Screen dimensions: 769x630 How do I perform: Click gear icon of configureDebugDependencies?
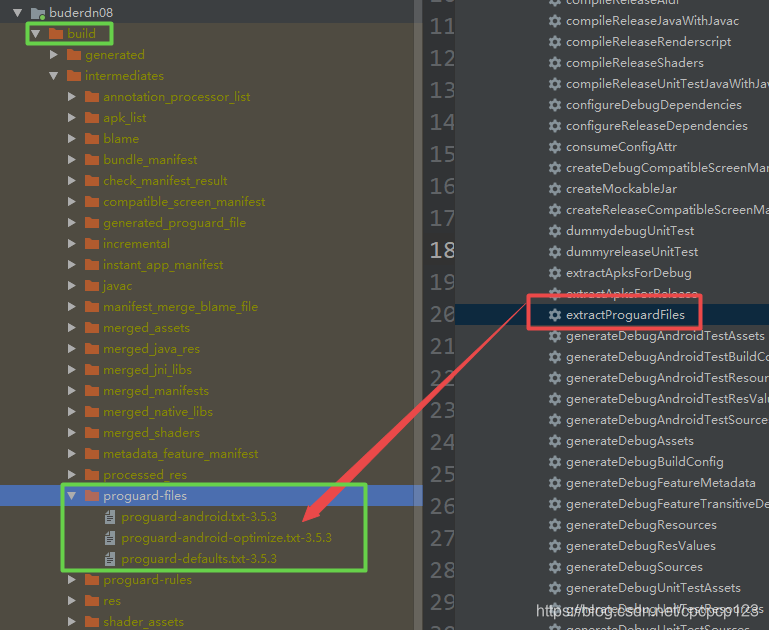click(555, 105)
